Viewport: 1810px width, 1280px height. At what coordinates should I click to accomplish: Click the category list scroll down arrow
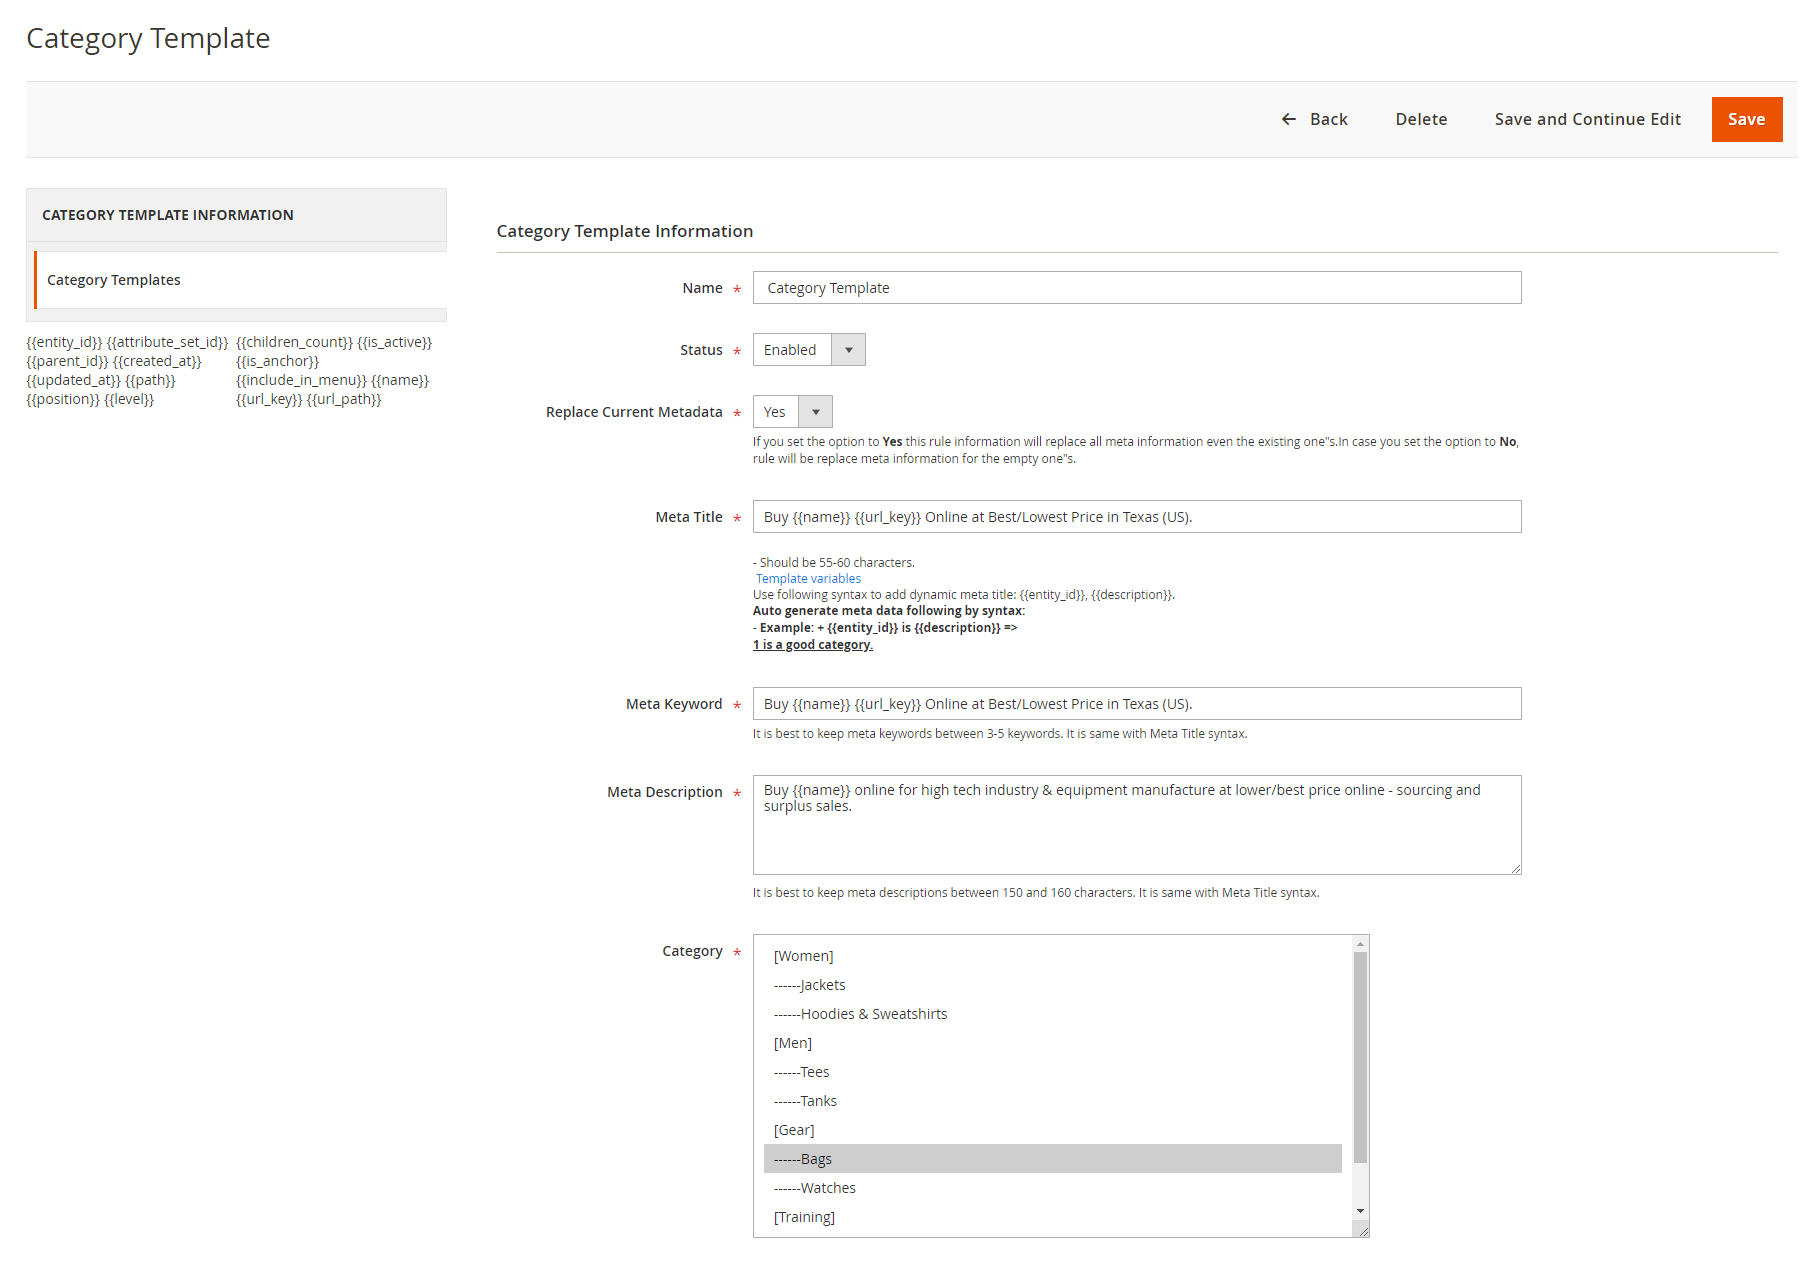coord(1360,1211)
